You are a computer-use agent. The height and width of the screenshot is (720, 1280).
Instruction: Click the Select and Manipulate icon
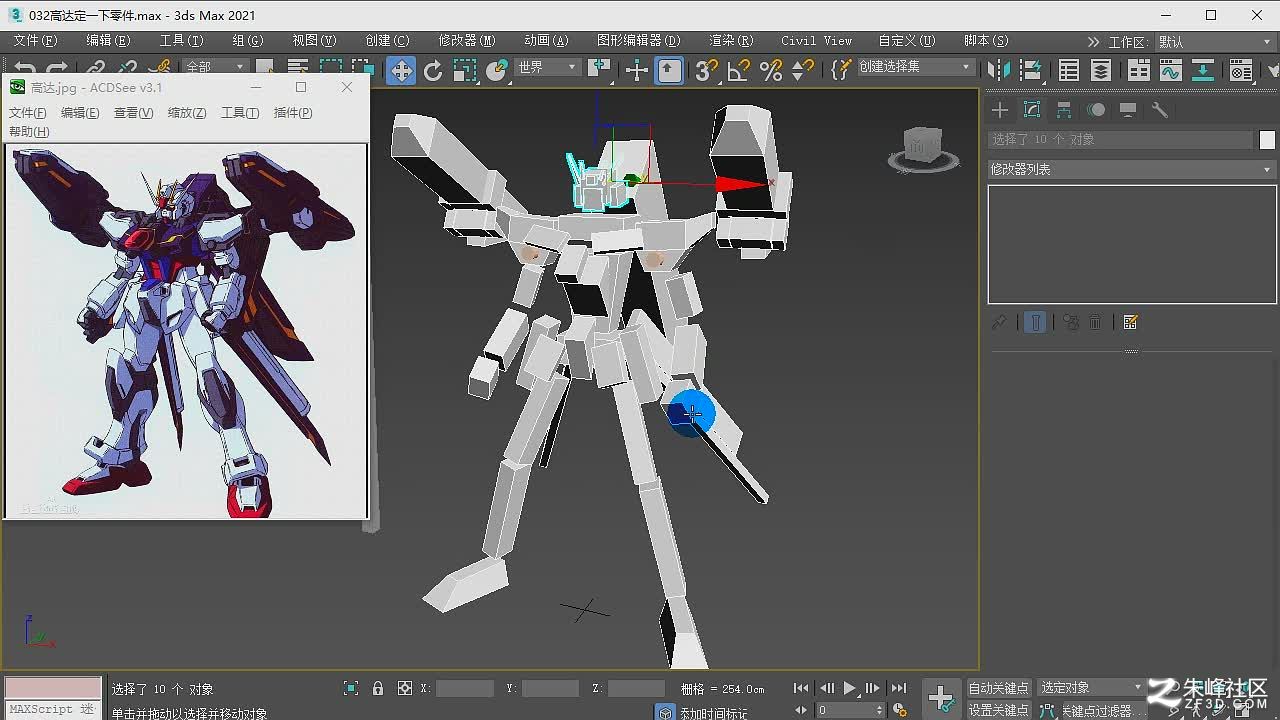(636, 70)
